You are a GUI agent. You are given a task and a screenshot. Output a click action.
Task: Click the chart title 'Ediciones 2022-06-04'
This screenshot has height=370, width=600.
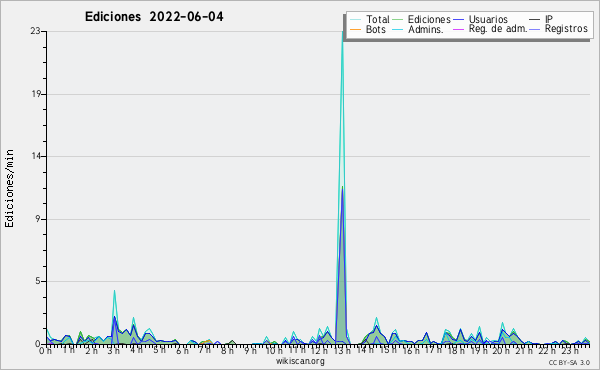click(154, 17)
